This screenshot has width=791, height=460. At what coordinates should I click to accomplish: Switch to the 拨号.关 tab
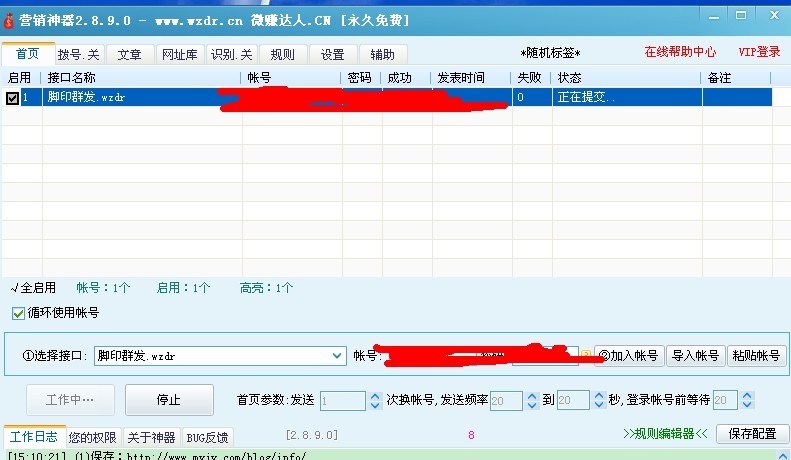(x=79, y=54)
